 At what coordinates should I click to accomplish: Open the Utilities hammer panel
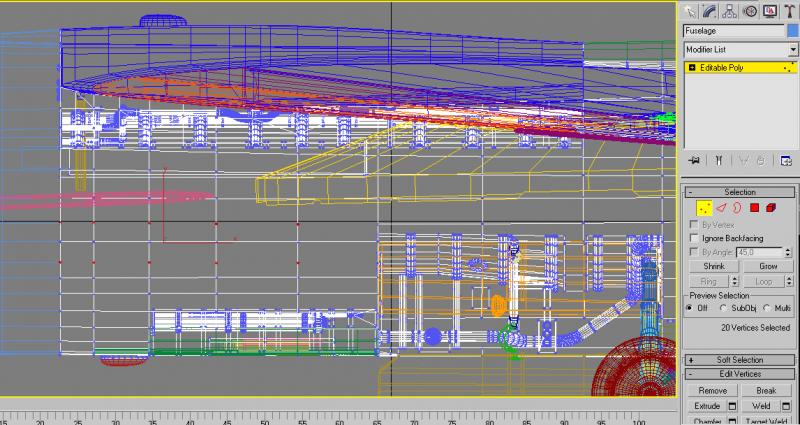[790, 11]
